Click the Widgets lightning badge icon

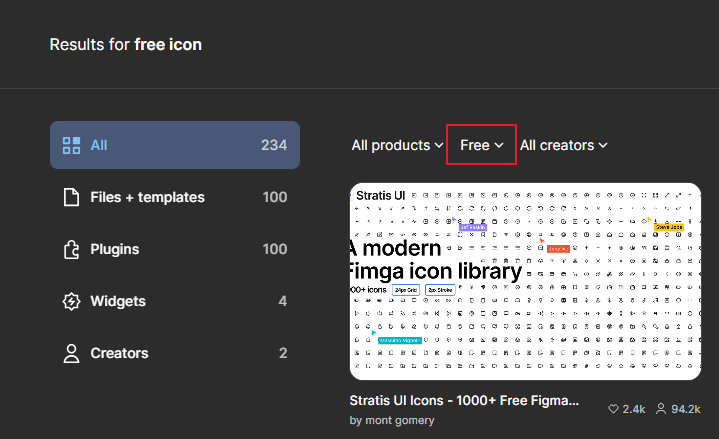click(71, 301)
